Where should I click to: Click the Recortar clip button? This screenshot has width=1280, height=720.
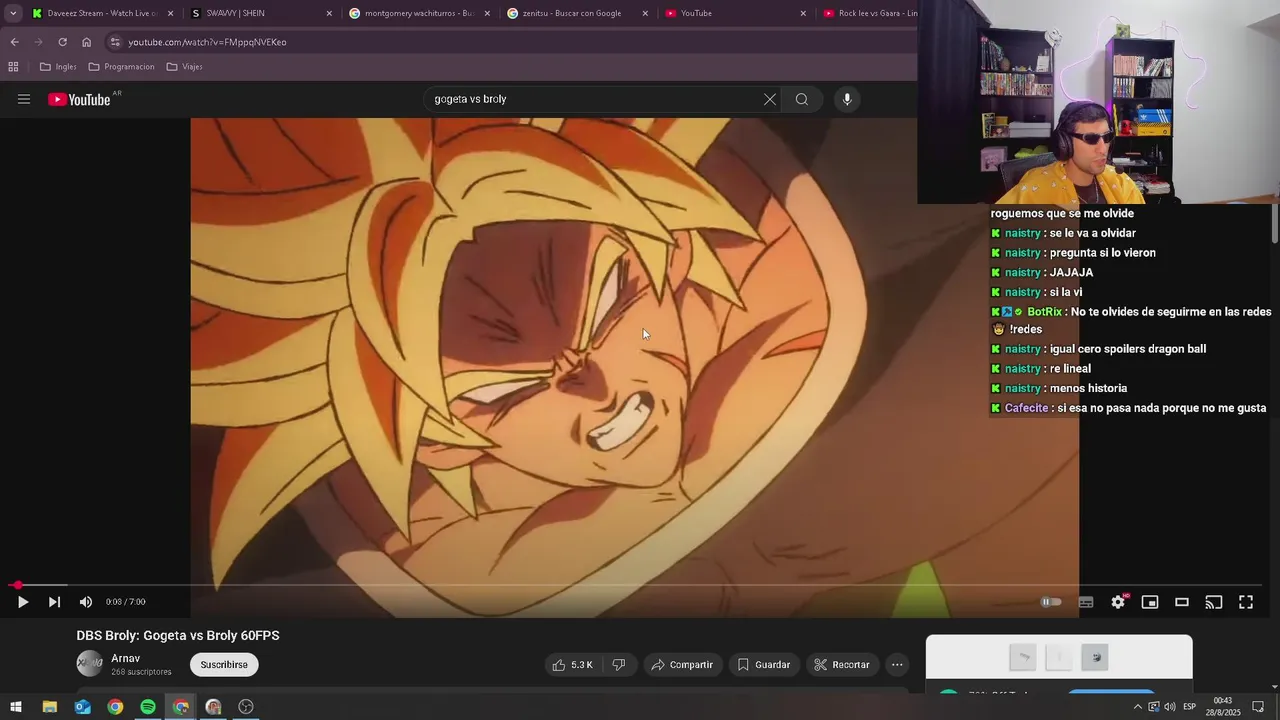tap(842, 664)
